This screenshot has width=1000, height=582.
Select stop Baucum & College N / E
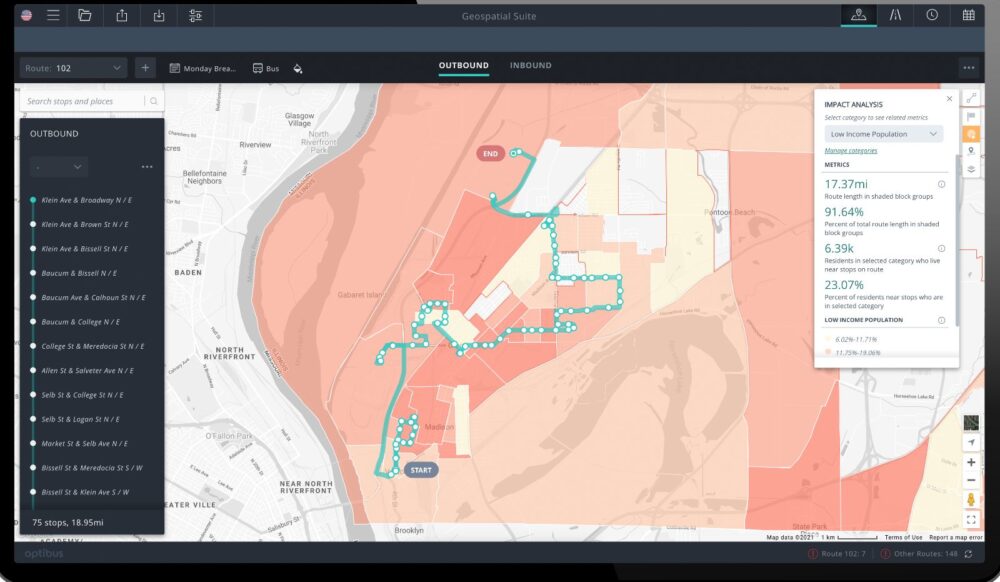(x=80, y=322)
